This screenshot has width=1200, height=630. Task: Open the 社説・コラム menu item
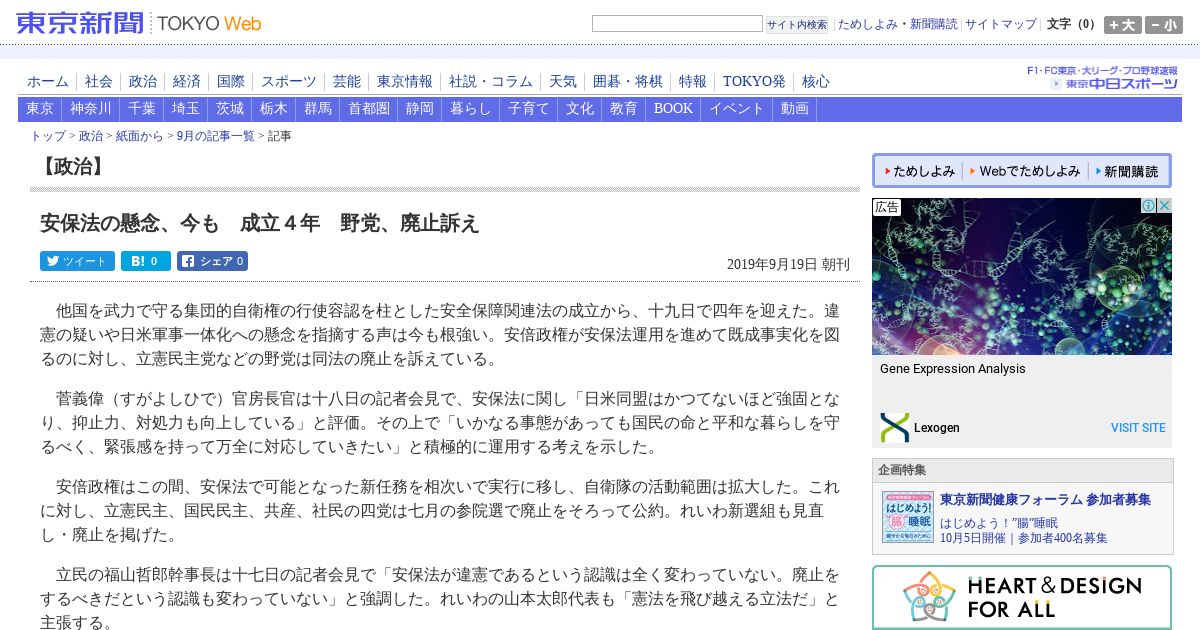pyautogui.click(x=491, y=81)
